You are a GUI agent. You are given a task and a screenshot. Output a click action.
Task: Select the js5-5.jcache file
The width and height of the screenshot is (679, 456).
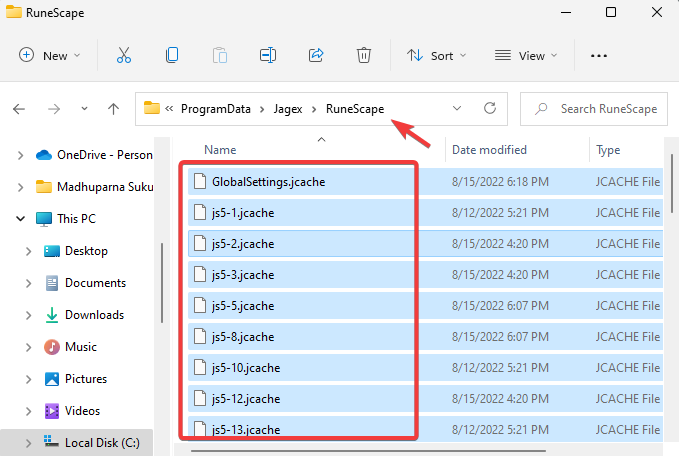(425, 306)
